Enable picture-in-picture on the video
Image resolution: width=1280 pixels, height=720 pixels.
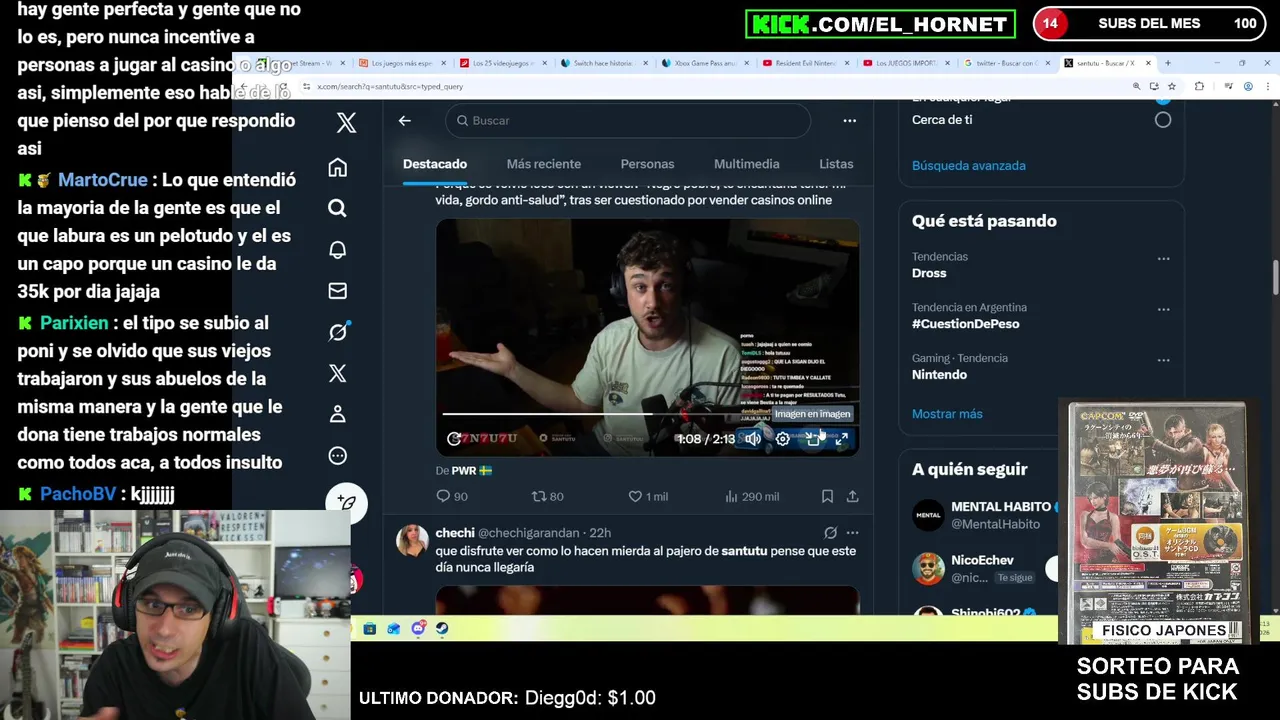(x=813, y=438)
